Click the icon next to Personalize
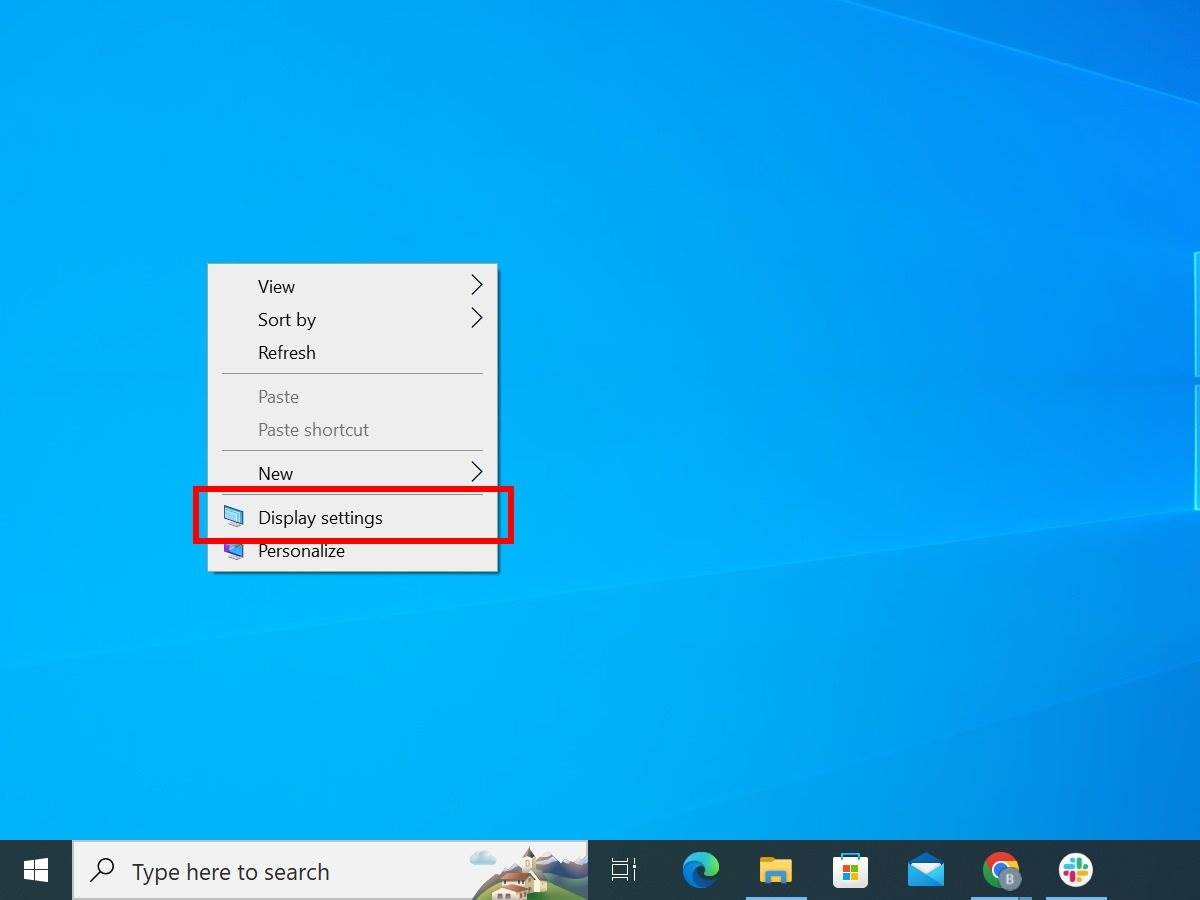 point(233,550)
